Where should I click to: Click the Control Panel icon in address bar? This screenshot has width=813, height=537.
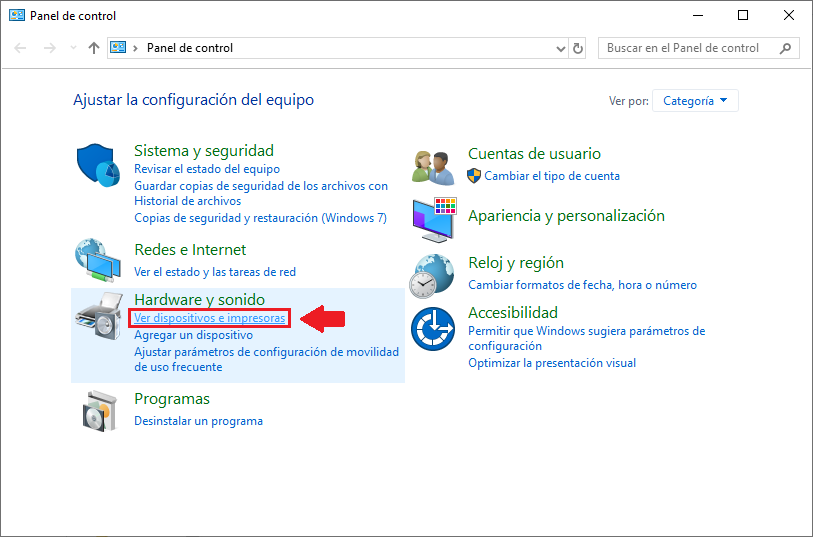pyautogui.click(x=118, y=48)
